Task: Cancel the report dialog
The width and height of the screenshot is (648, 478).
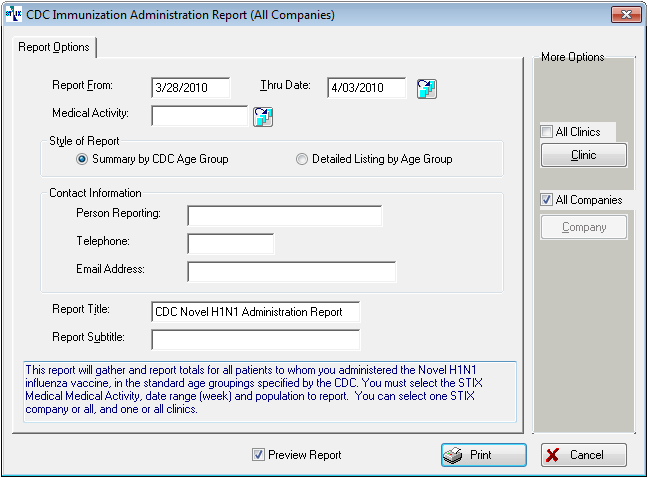Action: click(584, 455)
